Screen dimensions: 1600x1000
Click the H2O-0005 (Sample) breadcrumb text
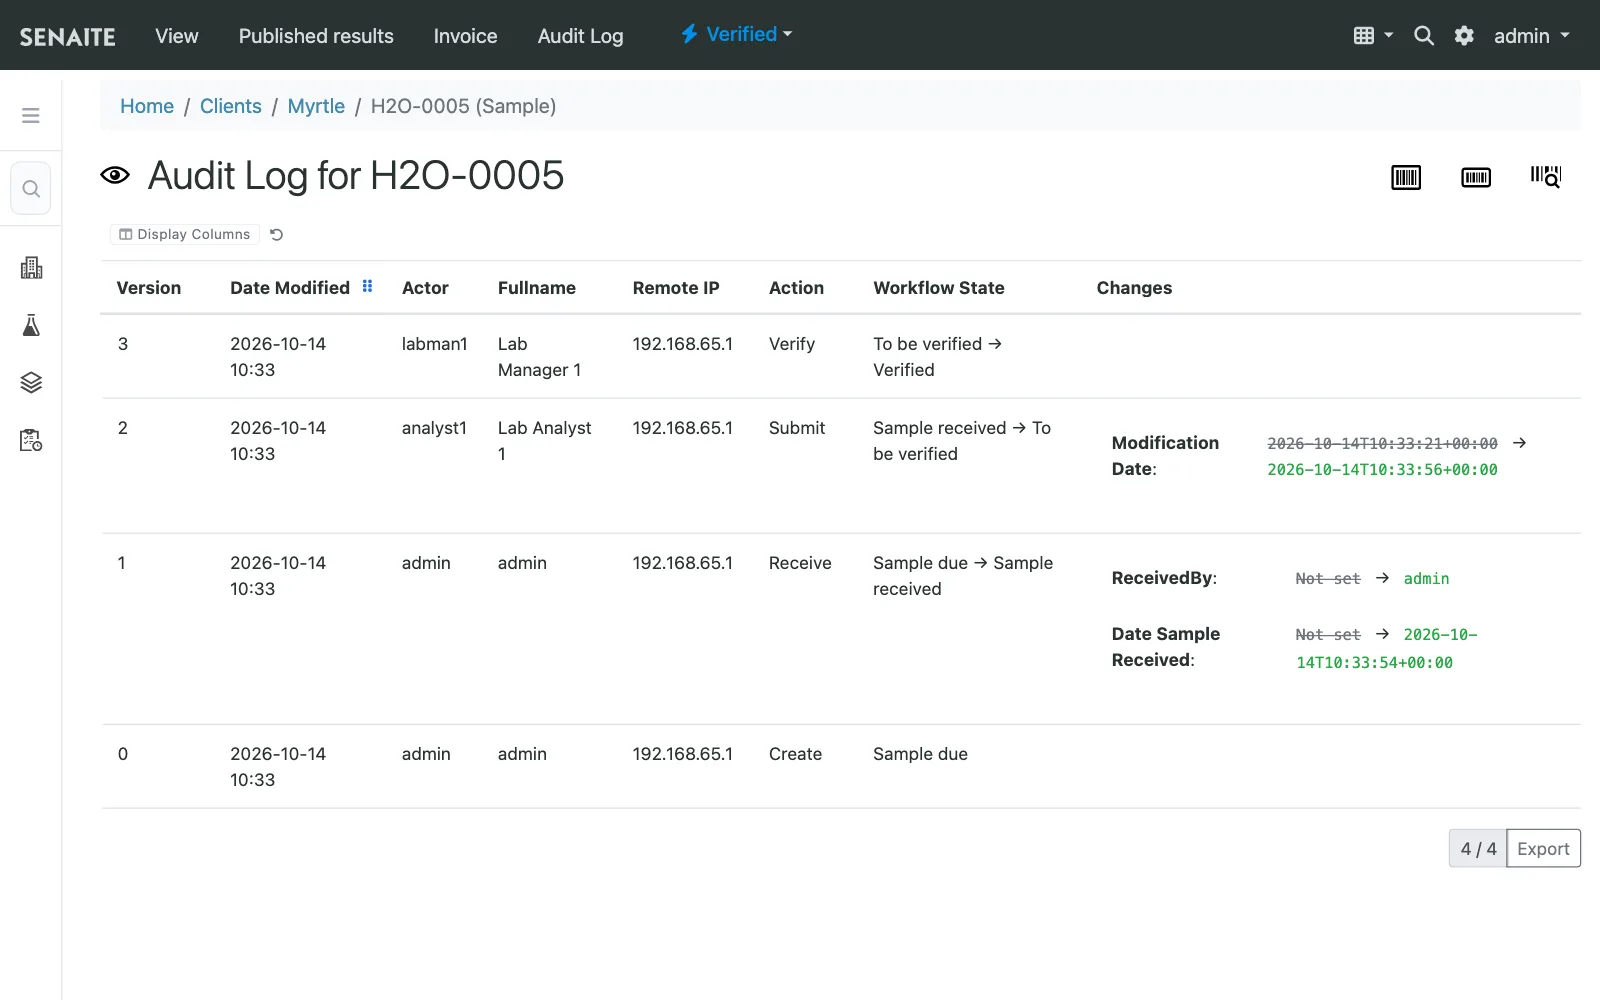click(x=463, y=106)
